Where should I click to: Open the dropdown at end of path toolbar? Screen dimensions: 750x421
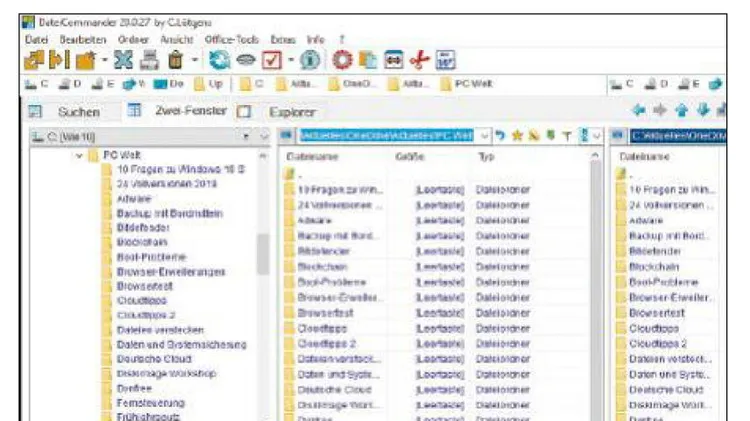click(x=596, y=136)
